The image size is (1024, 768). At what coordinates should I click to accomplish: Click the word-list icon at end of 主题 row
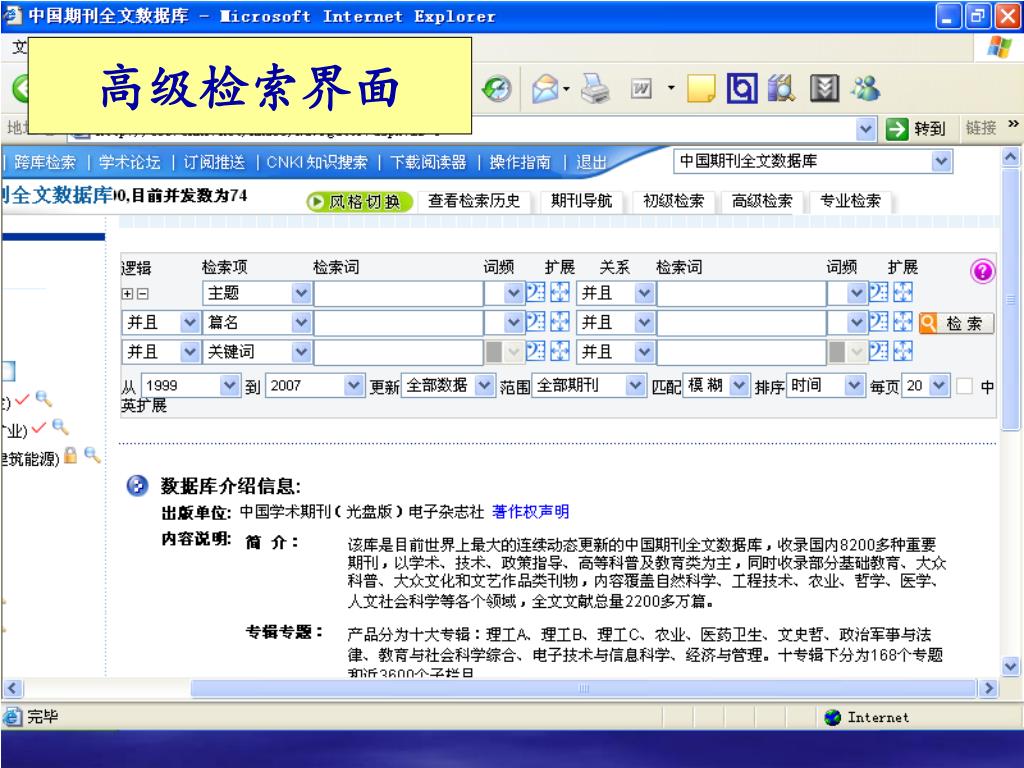coord(878,293)
